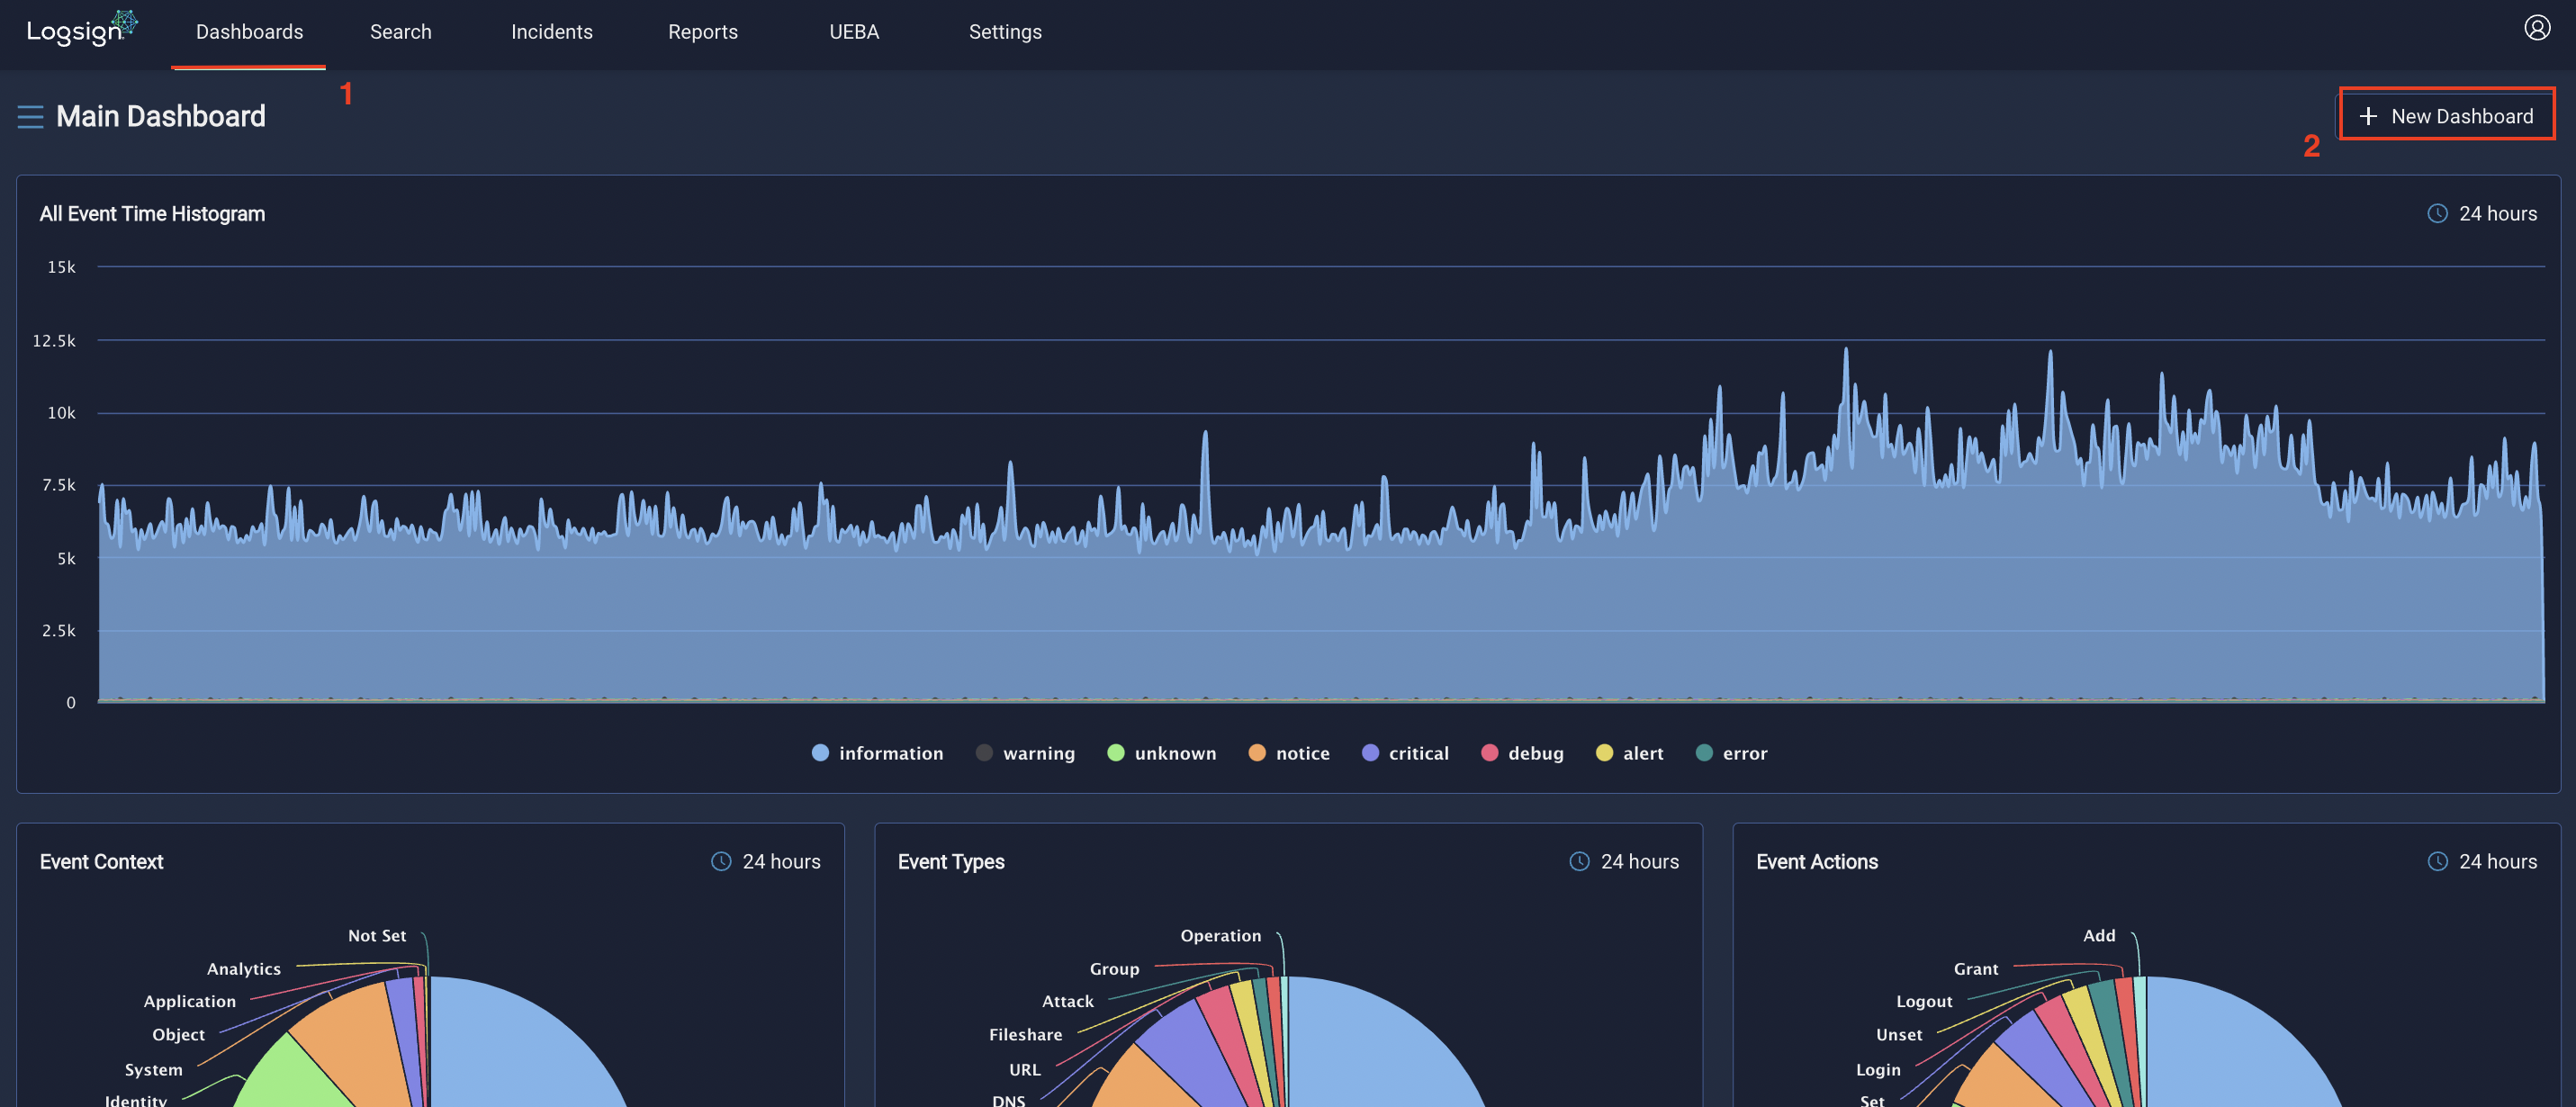Click the Event Actions panel title
The width and height of the screenshot is (2576, 1107).
point(1816,862)
